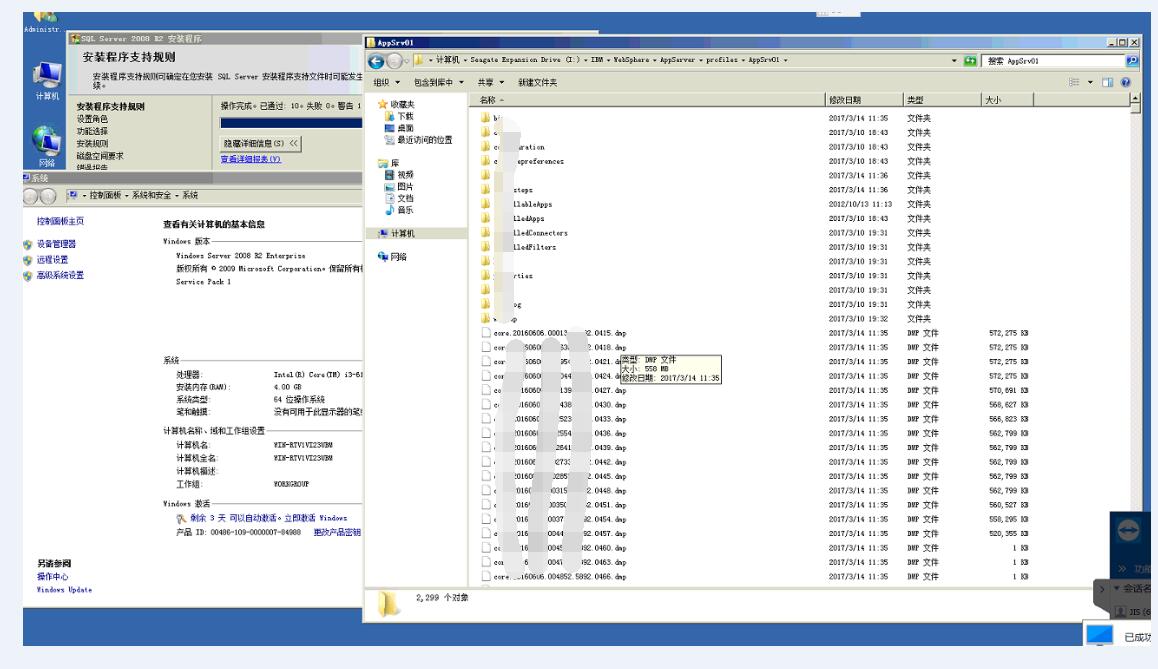Select 计算机 desktop icon
The height and width of the screenshot is (669, 1158).
point(47,81)
